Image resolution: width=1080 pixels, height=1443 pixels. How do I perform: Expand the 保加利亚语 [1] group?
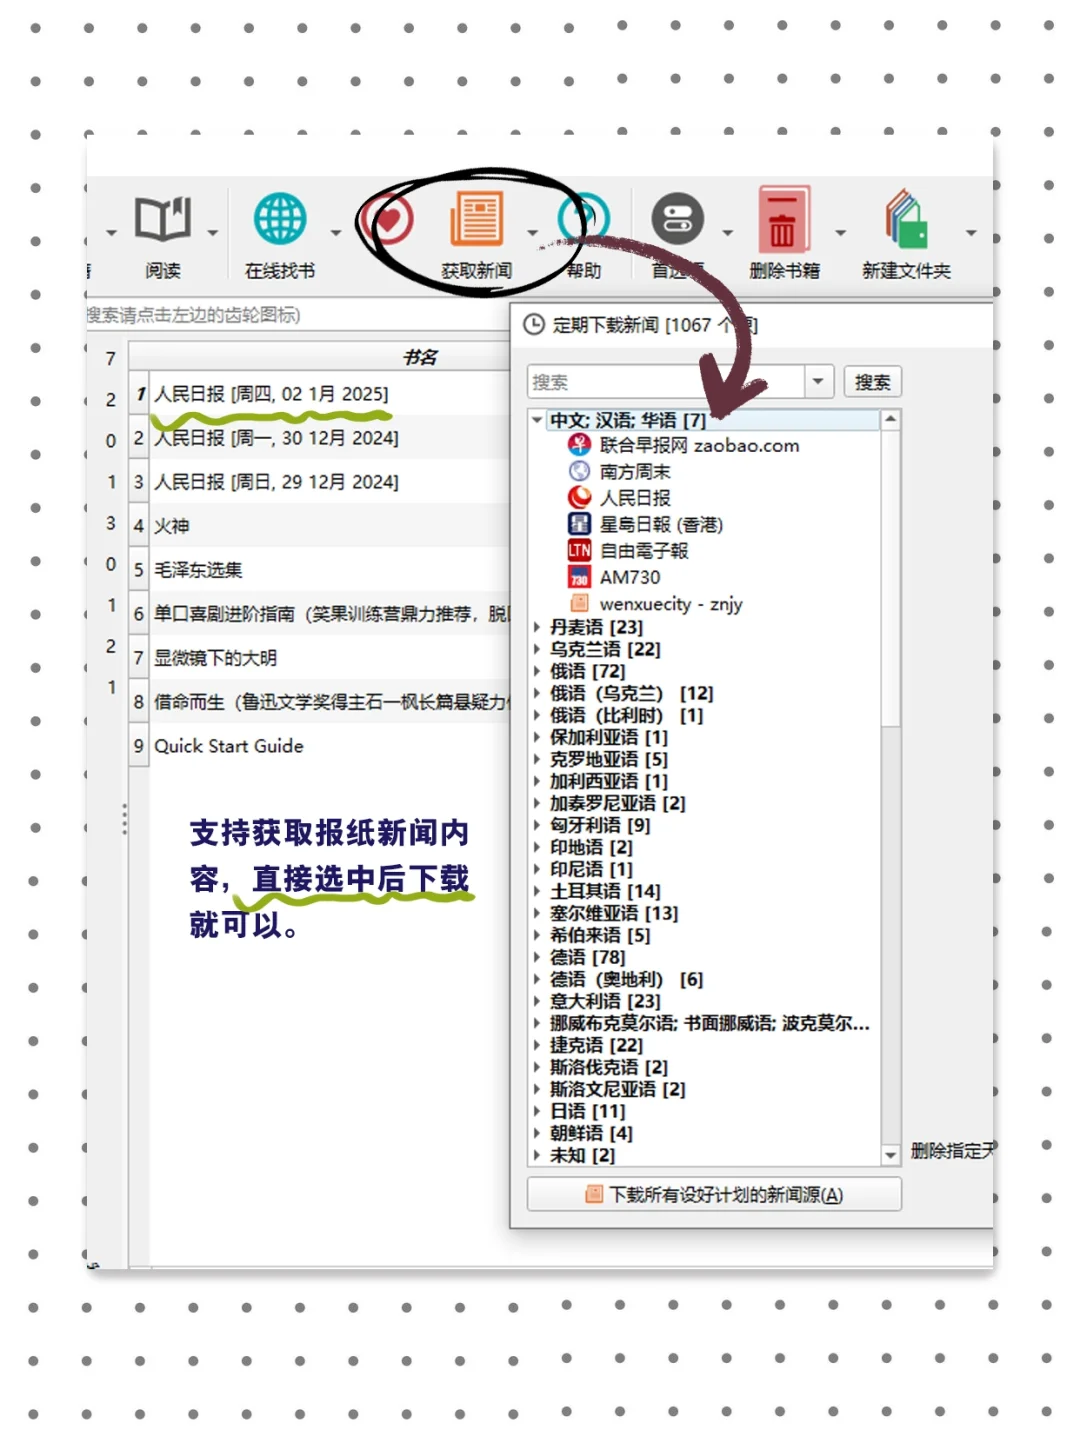pos(537,737)
